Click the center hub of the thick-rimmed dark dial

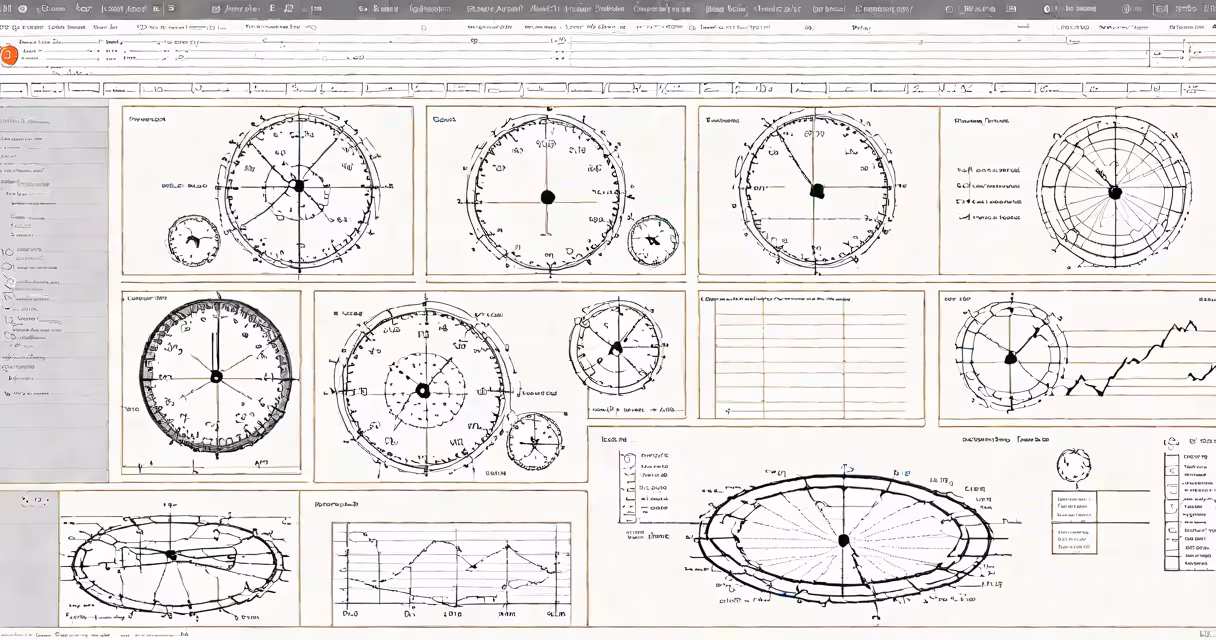(x=216, y=376)
